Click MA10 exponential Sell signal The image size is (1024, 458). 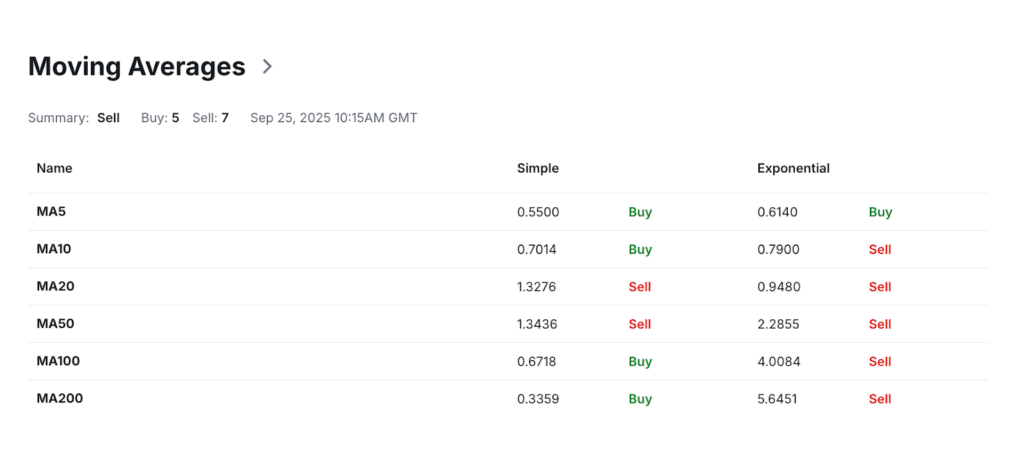(880, 249)
